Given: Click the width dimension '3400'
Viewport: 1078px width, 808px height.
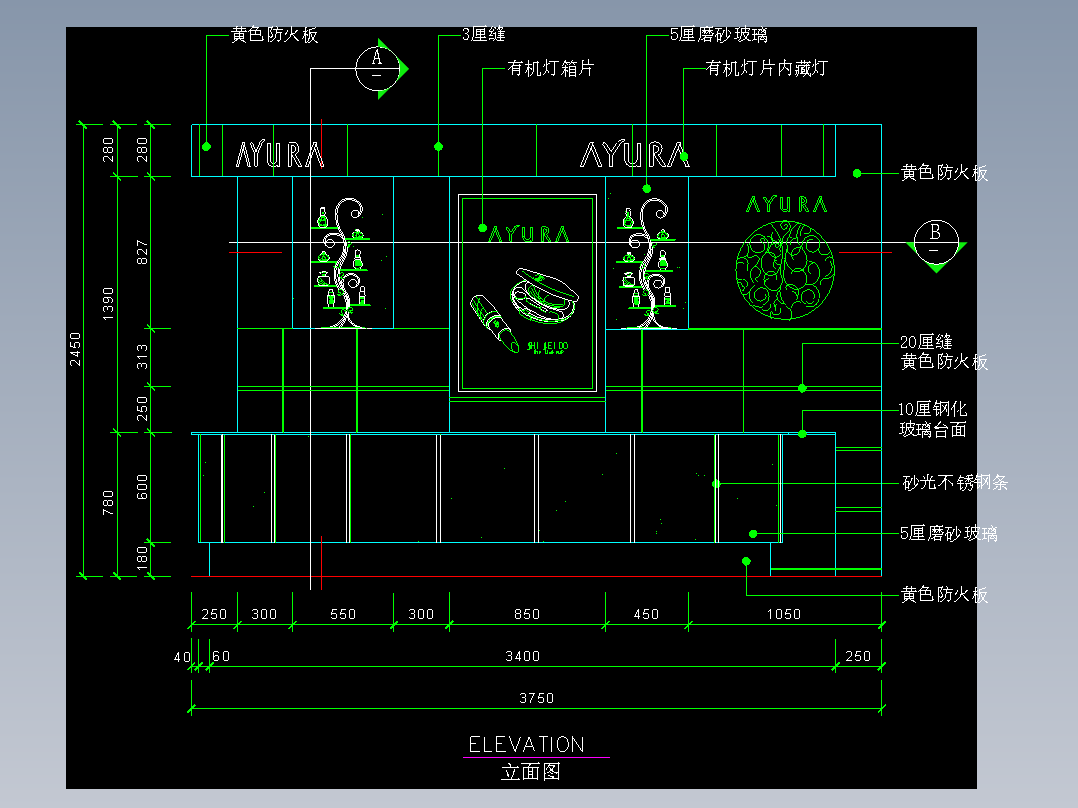Looking at the screenshot, I should coord(522,656).
